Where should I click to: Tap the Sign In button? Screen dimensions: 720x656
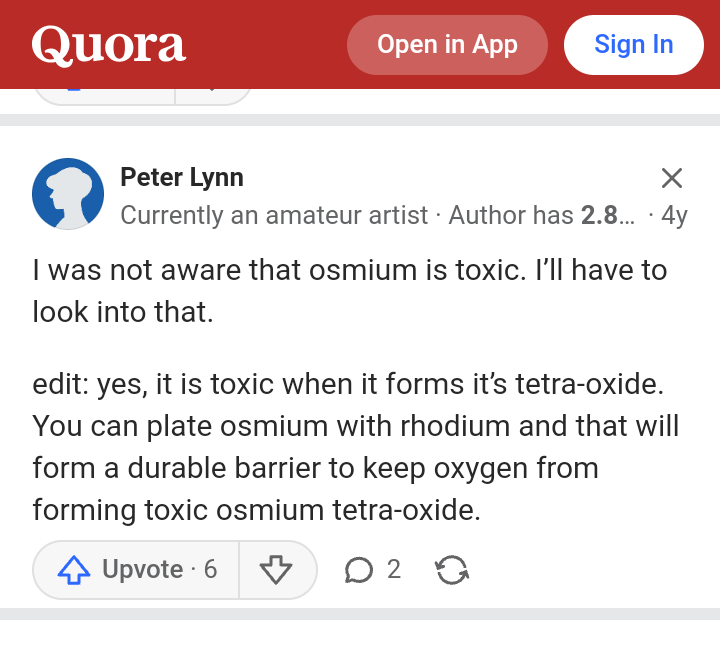pos(633,45)
